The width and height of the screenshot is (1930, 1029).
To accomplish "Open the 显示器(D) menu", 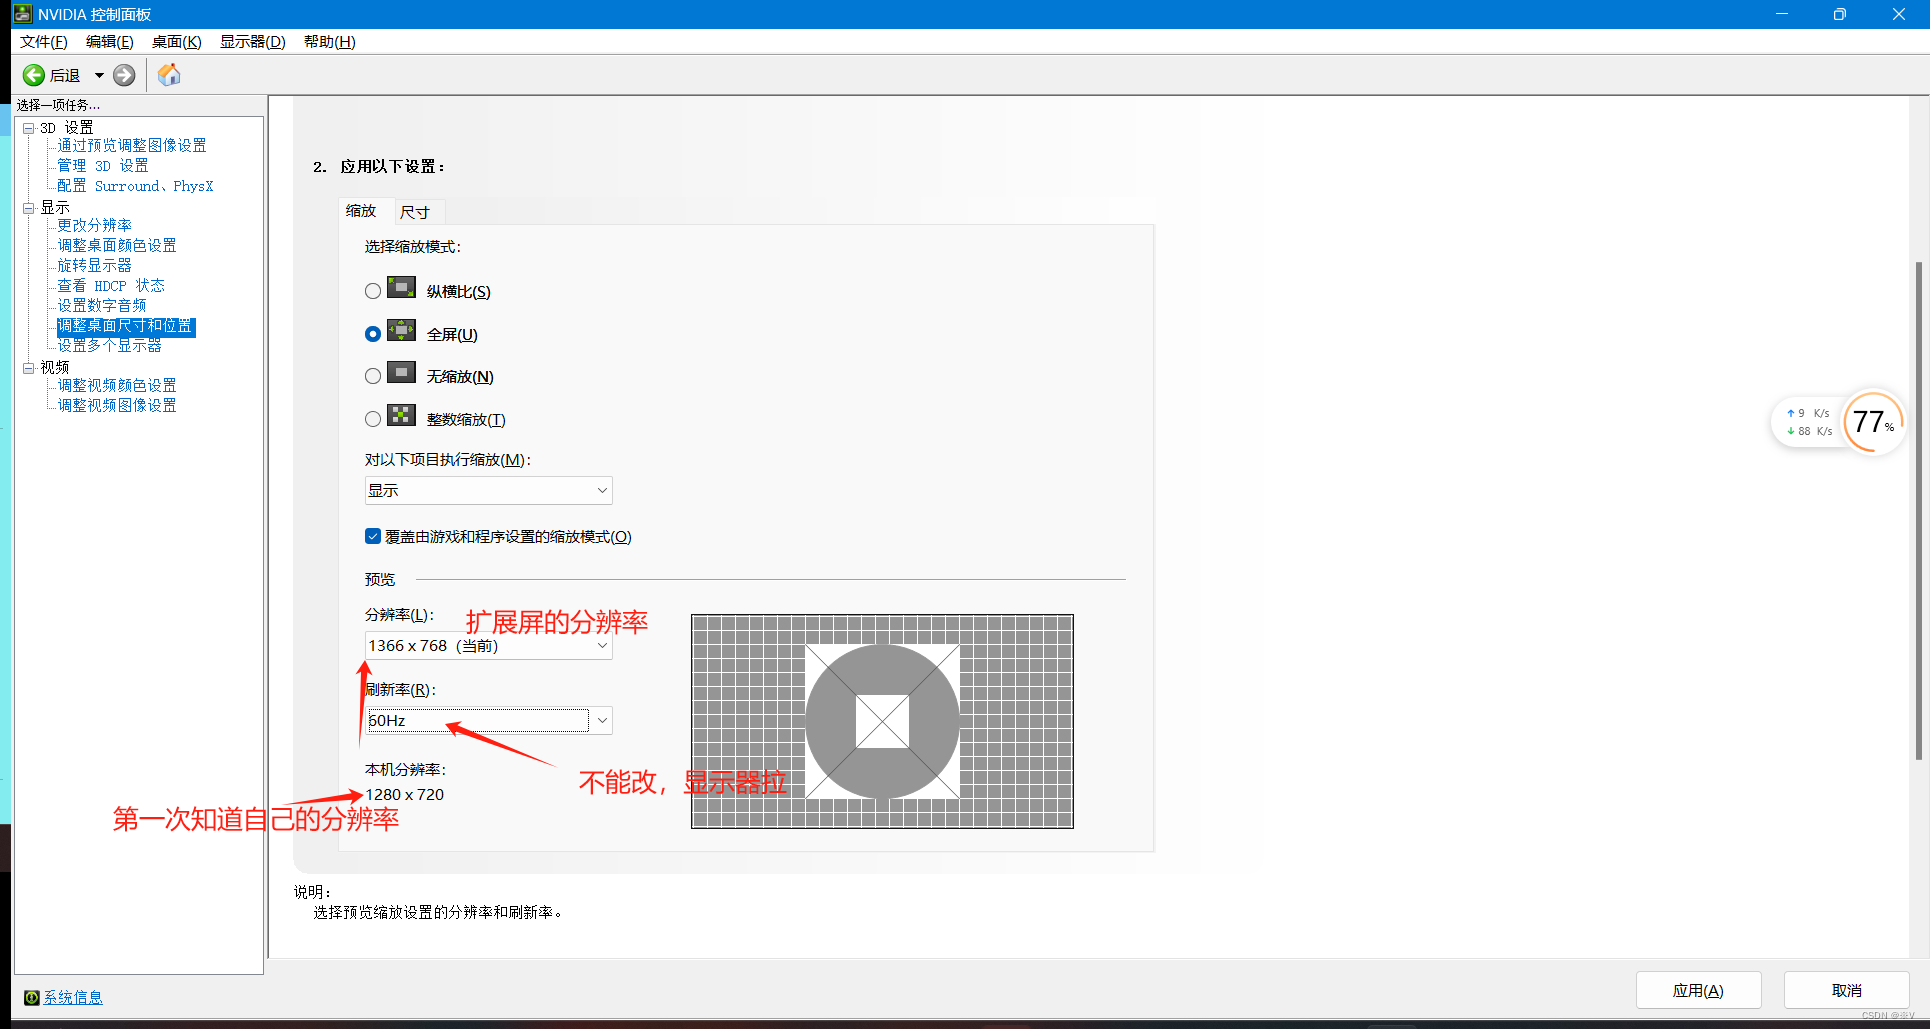I will click(x=253, y=42).
